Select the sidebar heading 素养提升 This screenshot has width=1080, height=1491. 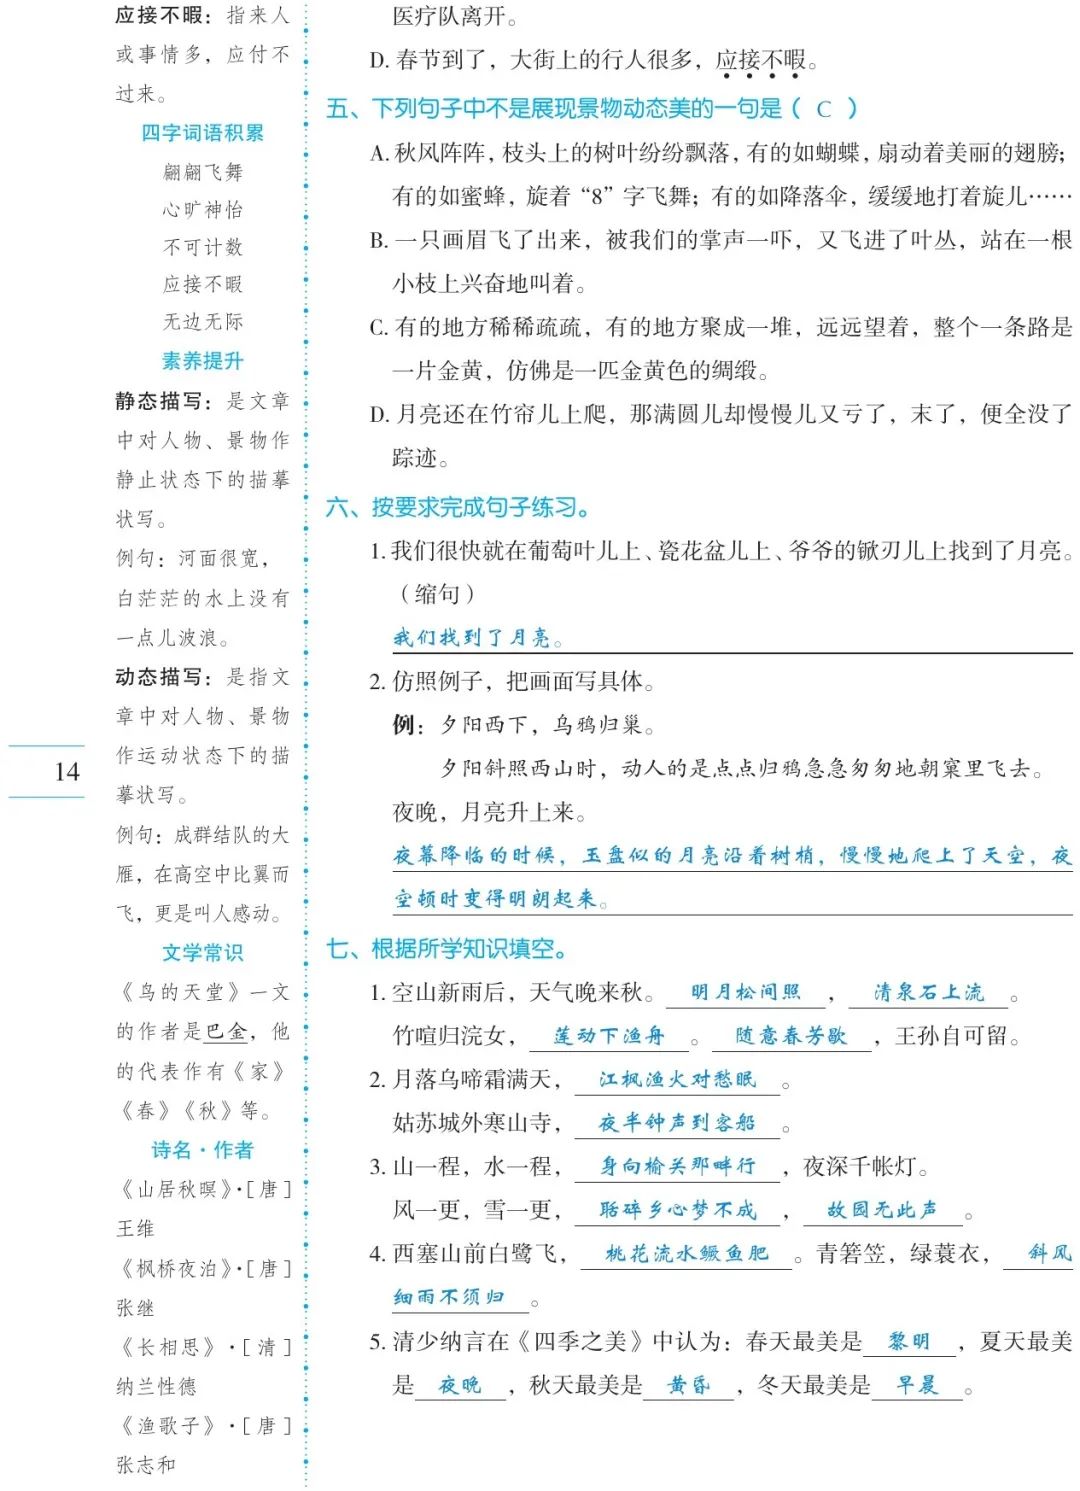click(203, 361)
